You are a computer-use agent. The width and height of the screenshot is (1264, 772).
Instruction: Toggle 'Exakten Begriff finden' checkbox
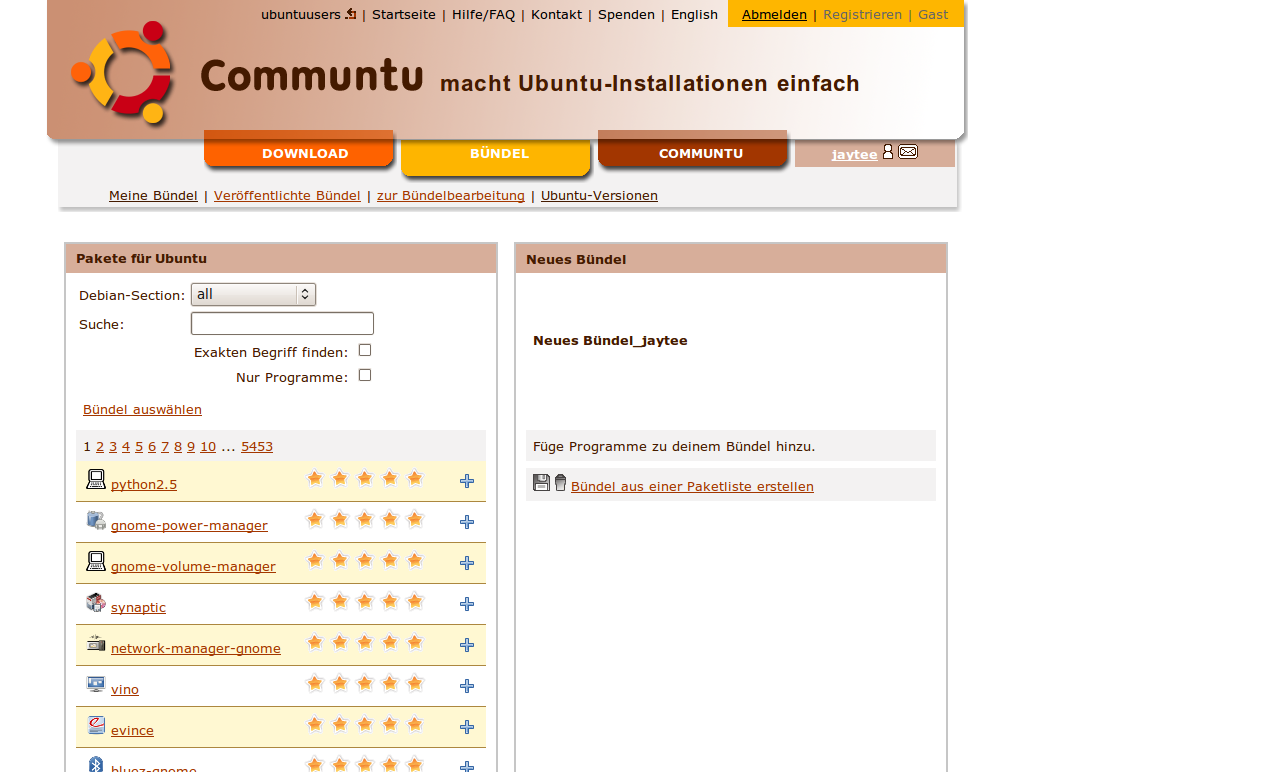click(365, 350)
